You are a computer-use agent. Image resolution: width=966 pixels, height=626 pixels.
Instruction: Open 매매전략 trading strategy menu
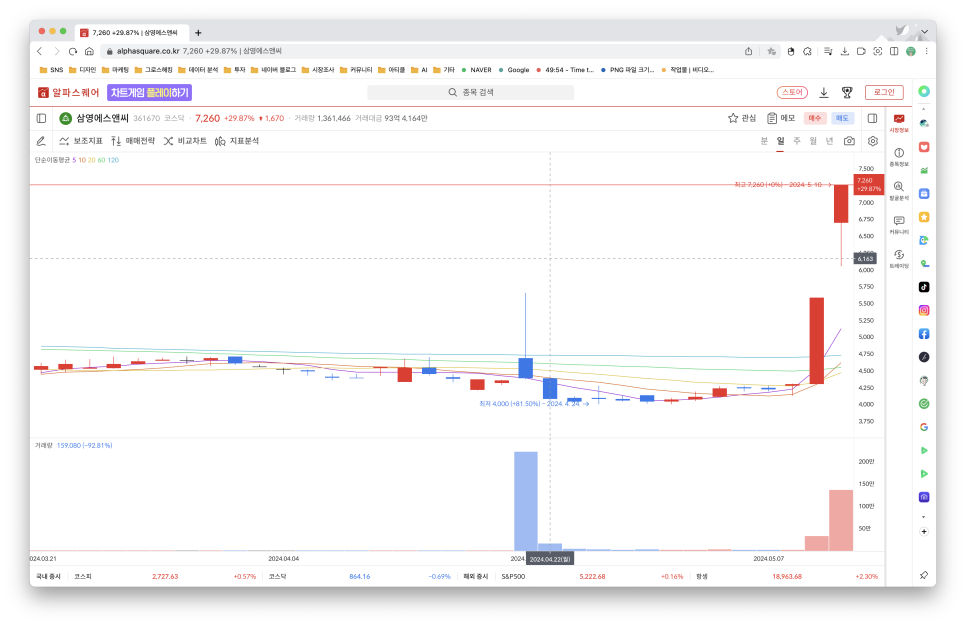tap(133, 141)
